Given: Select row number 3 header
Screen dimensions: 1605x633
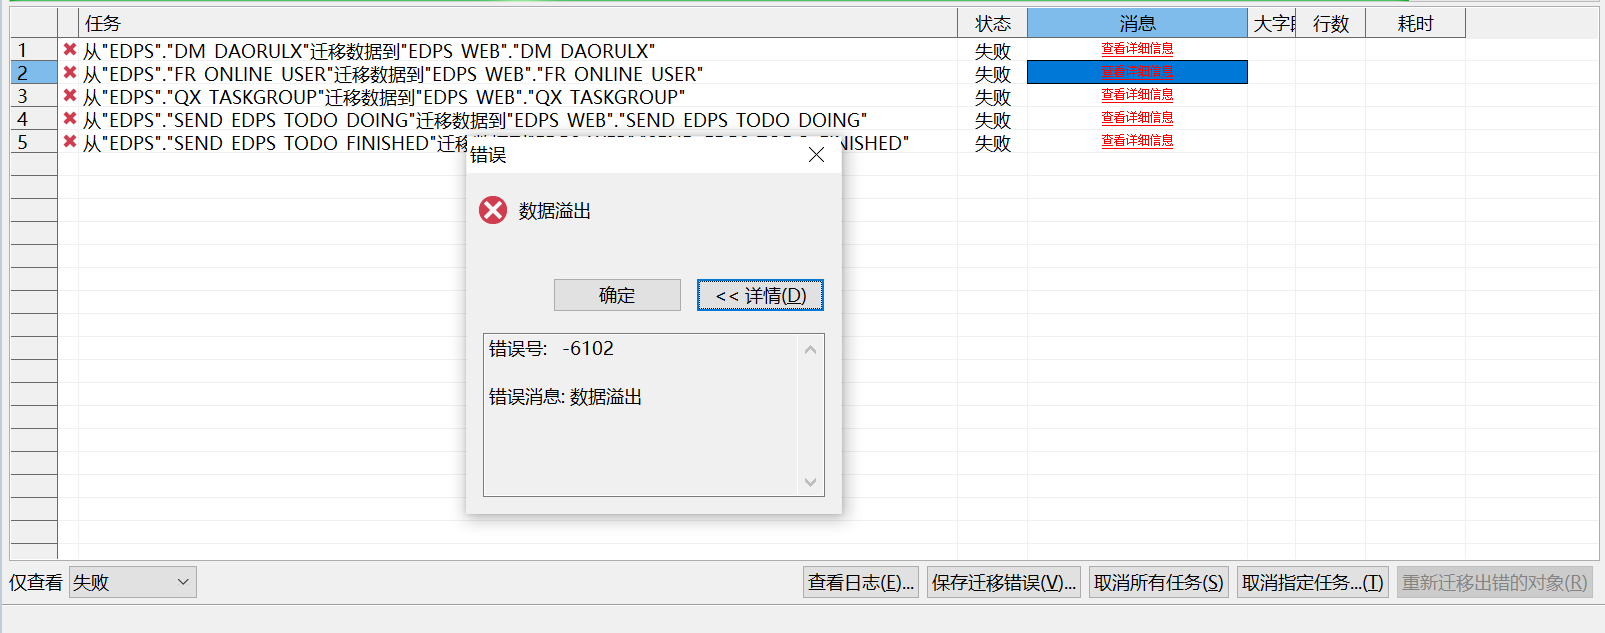Looking at the screenshot, I should (33, 95).
